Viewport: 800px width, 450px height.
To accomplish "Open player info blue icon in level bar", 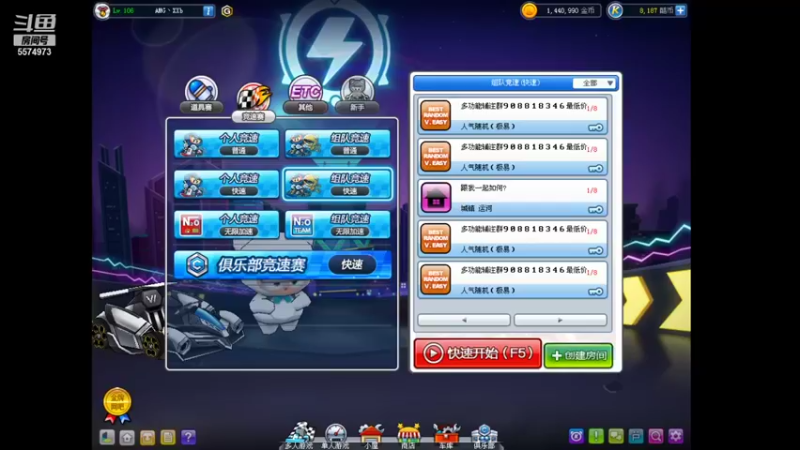I will point(208,11).
